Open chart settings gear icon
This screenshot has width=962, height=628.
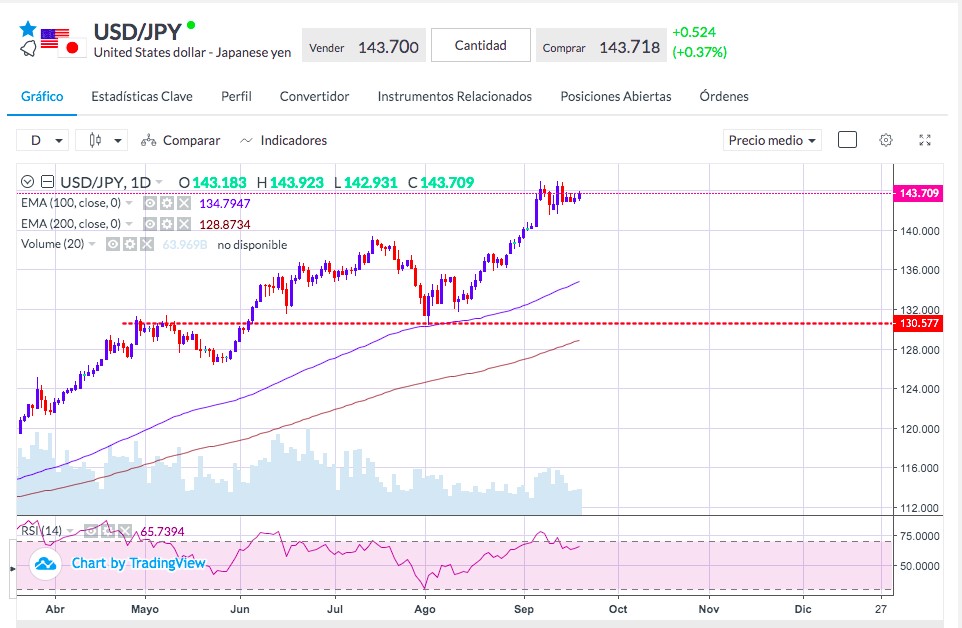[886, 140]
